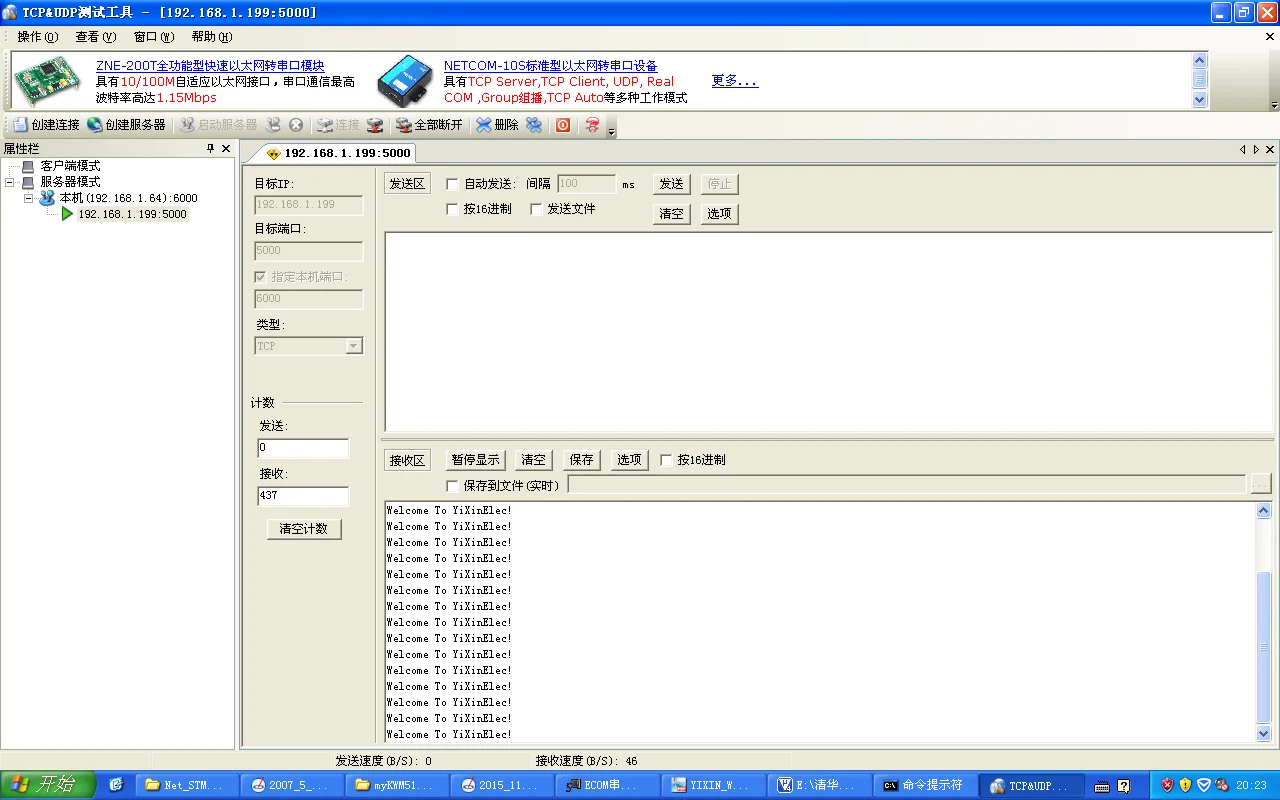This screenshot has width=1280, height=800.
Task: Click the red power exit toolbar icon
Action: point(563,125)
